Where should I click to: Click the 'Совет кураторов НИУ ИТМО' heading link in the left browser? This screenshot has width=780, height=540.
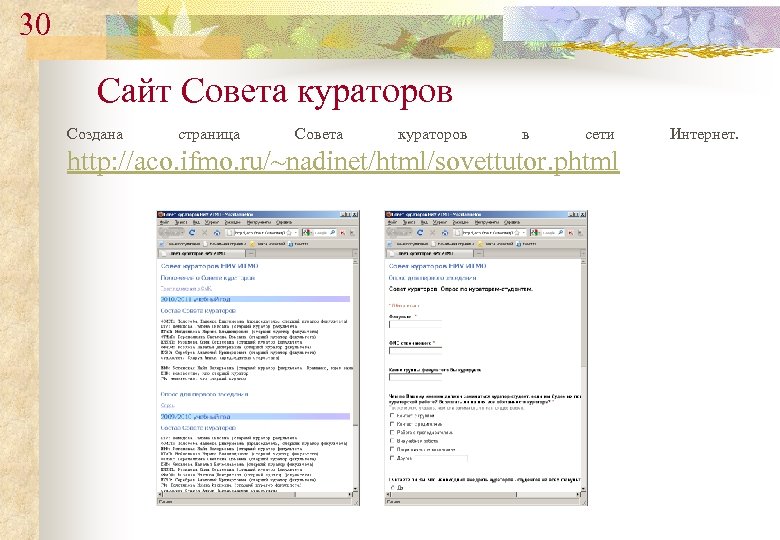(209, 266)
